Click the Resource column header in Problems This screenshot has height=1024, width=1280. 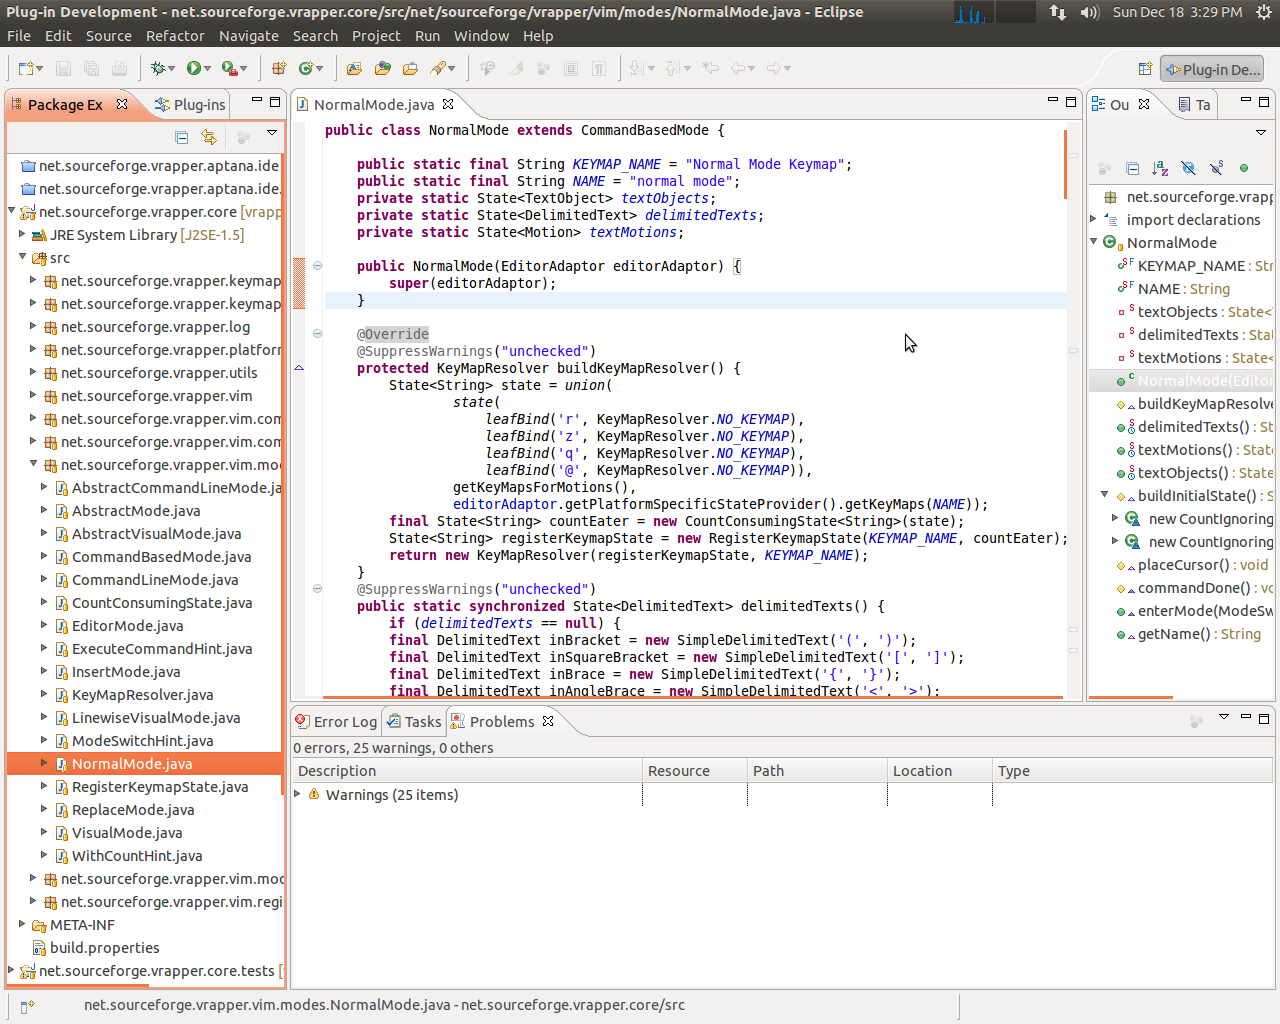pos(679,771)
